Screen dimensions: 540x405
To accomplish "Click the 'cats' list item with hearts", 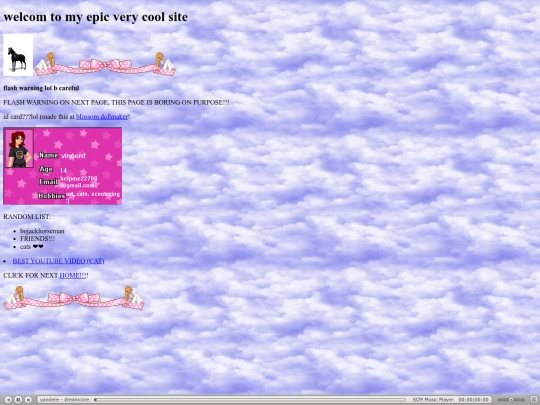I will point(32,247).
